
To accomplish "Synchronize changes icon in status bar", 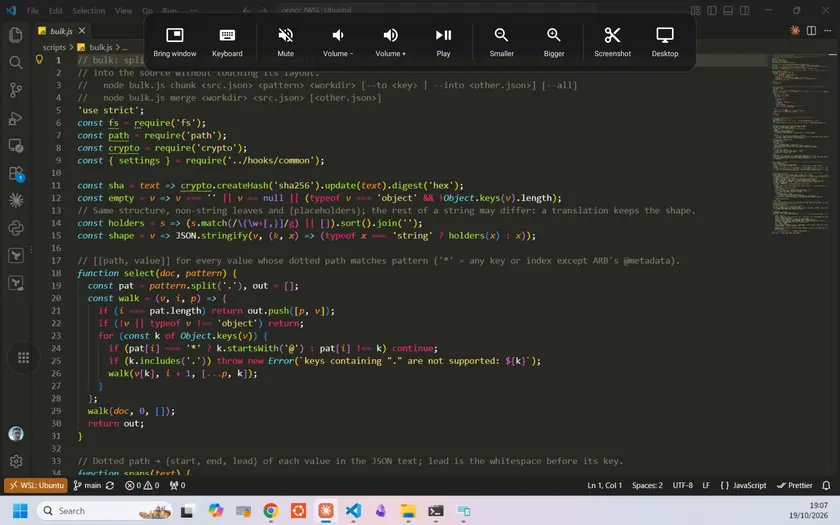I will (110, 485).
